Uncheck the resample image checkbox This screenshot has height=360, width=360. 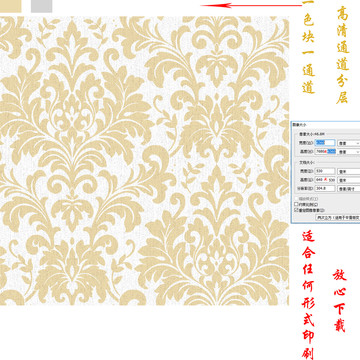pyautogui.click(x=296, y=210)
